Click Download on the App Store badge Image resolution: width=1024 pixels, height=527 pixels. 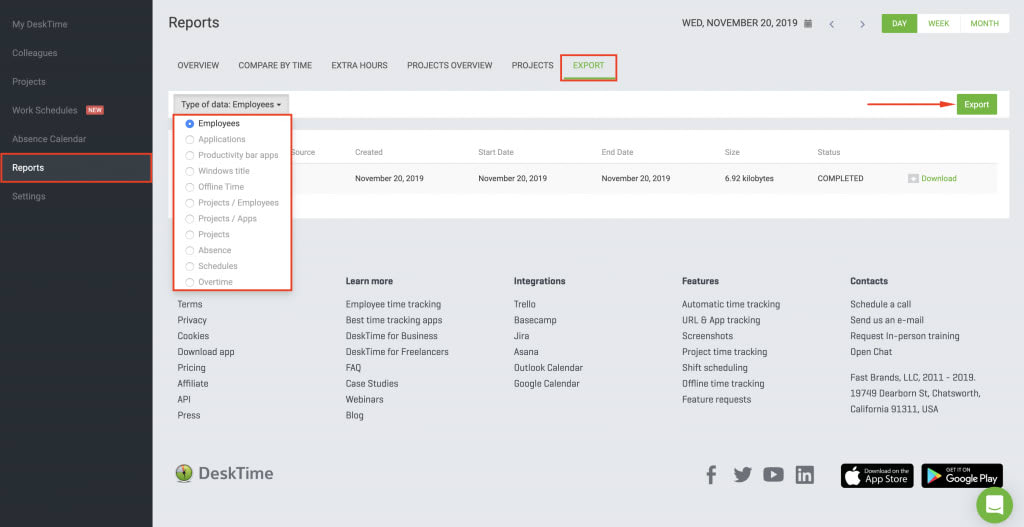[x=877, y=475]
